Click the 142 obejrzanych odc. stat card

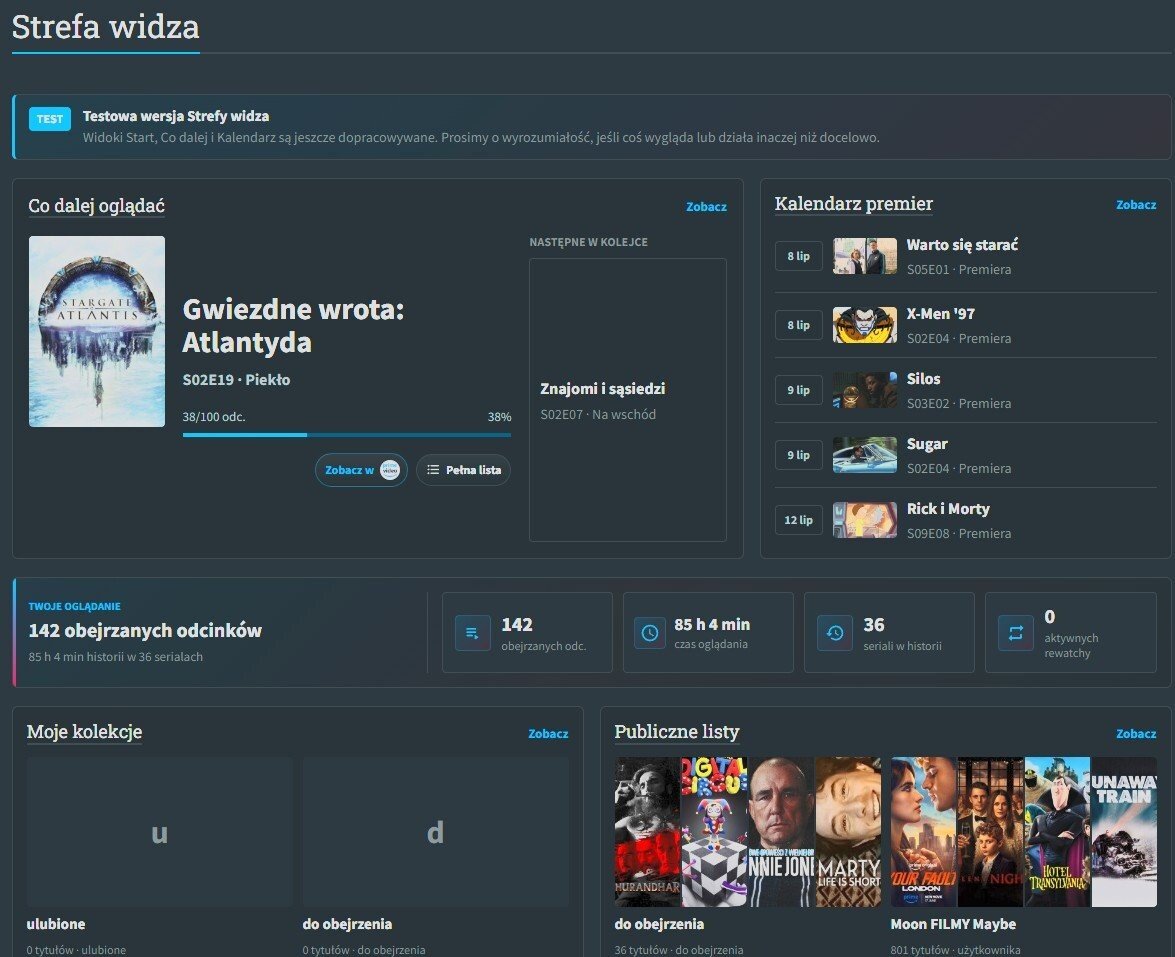(x=527, y=633)
